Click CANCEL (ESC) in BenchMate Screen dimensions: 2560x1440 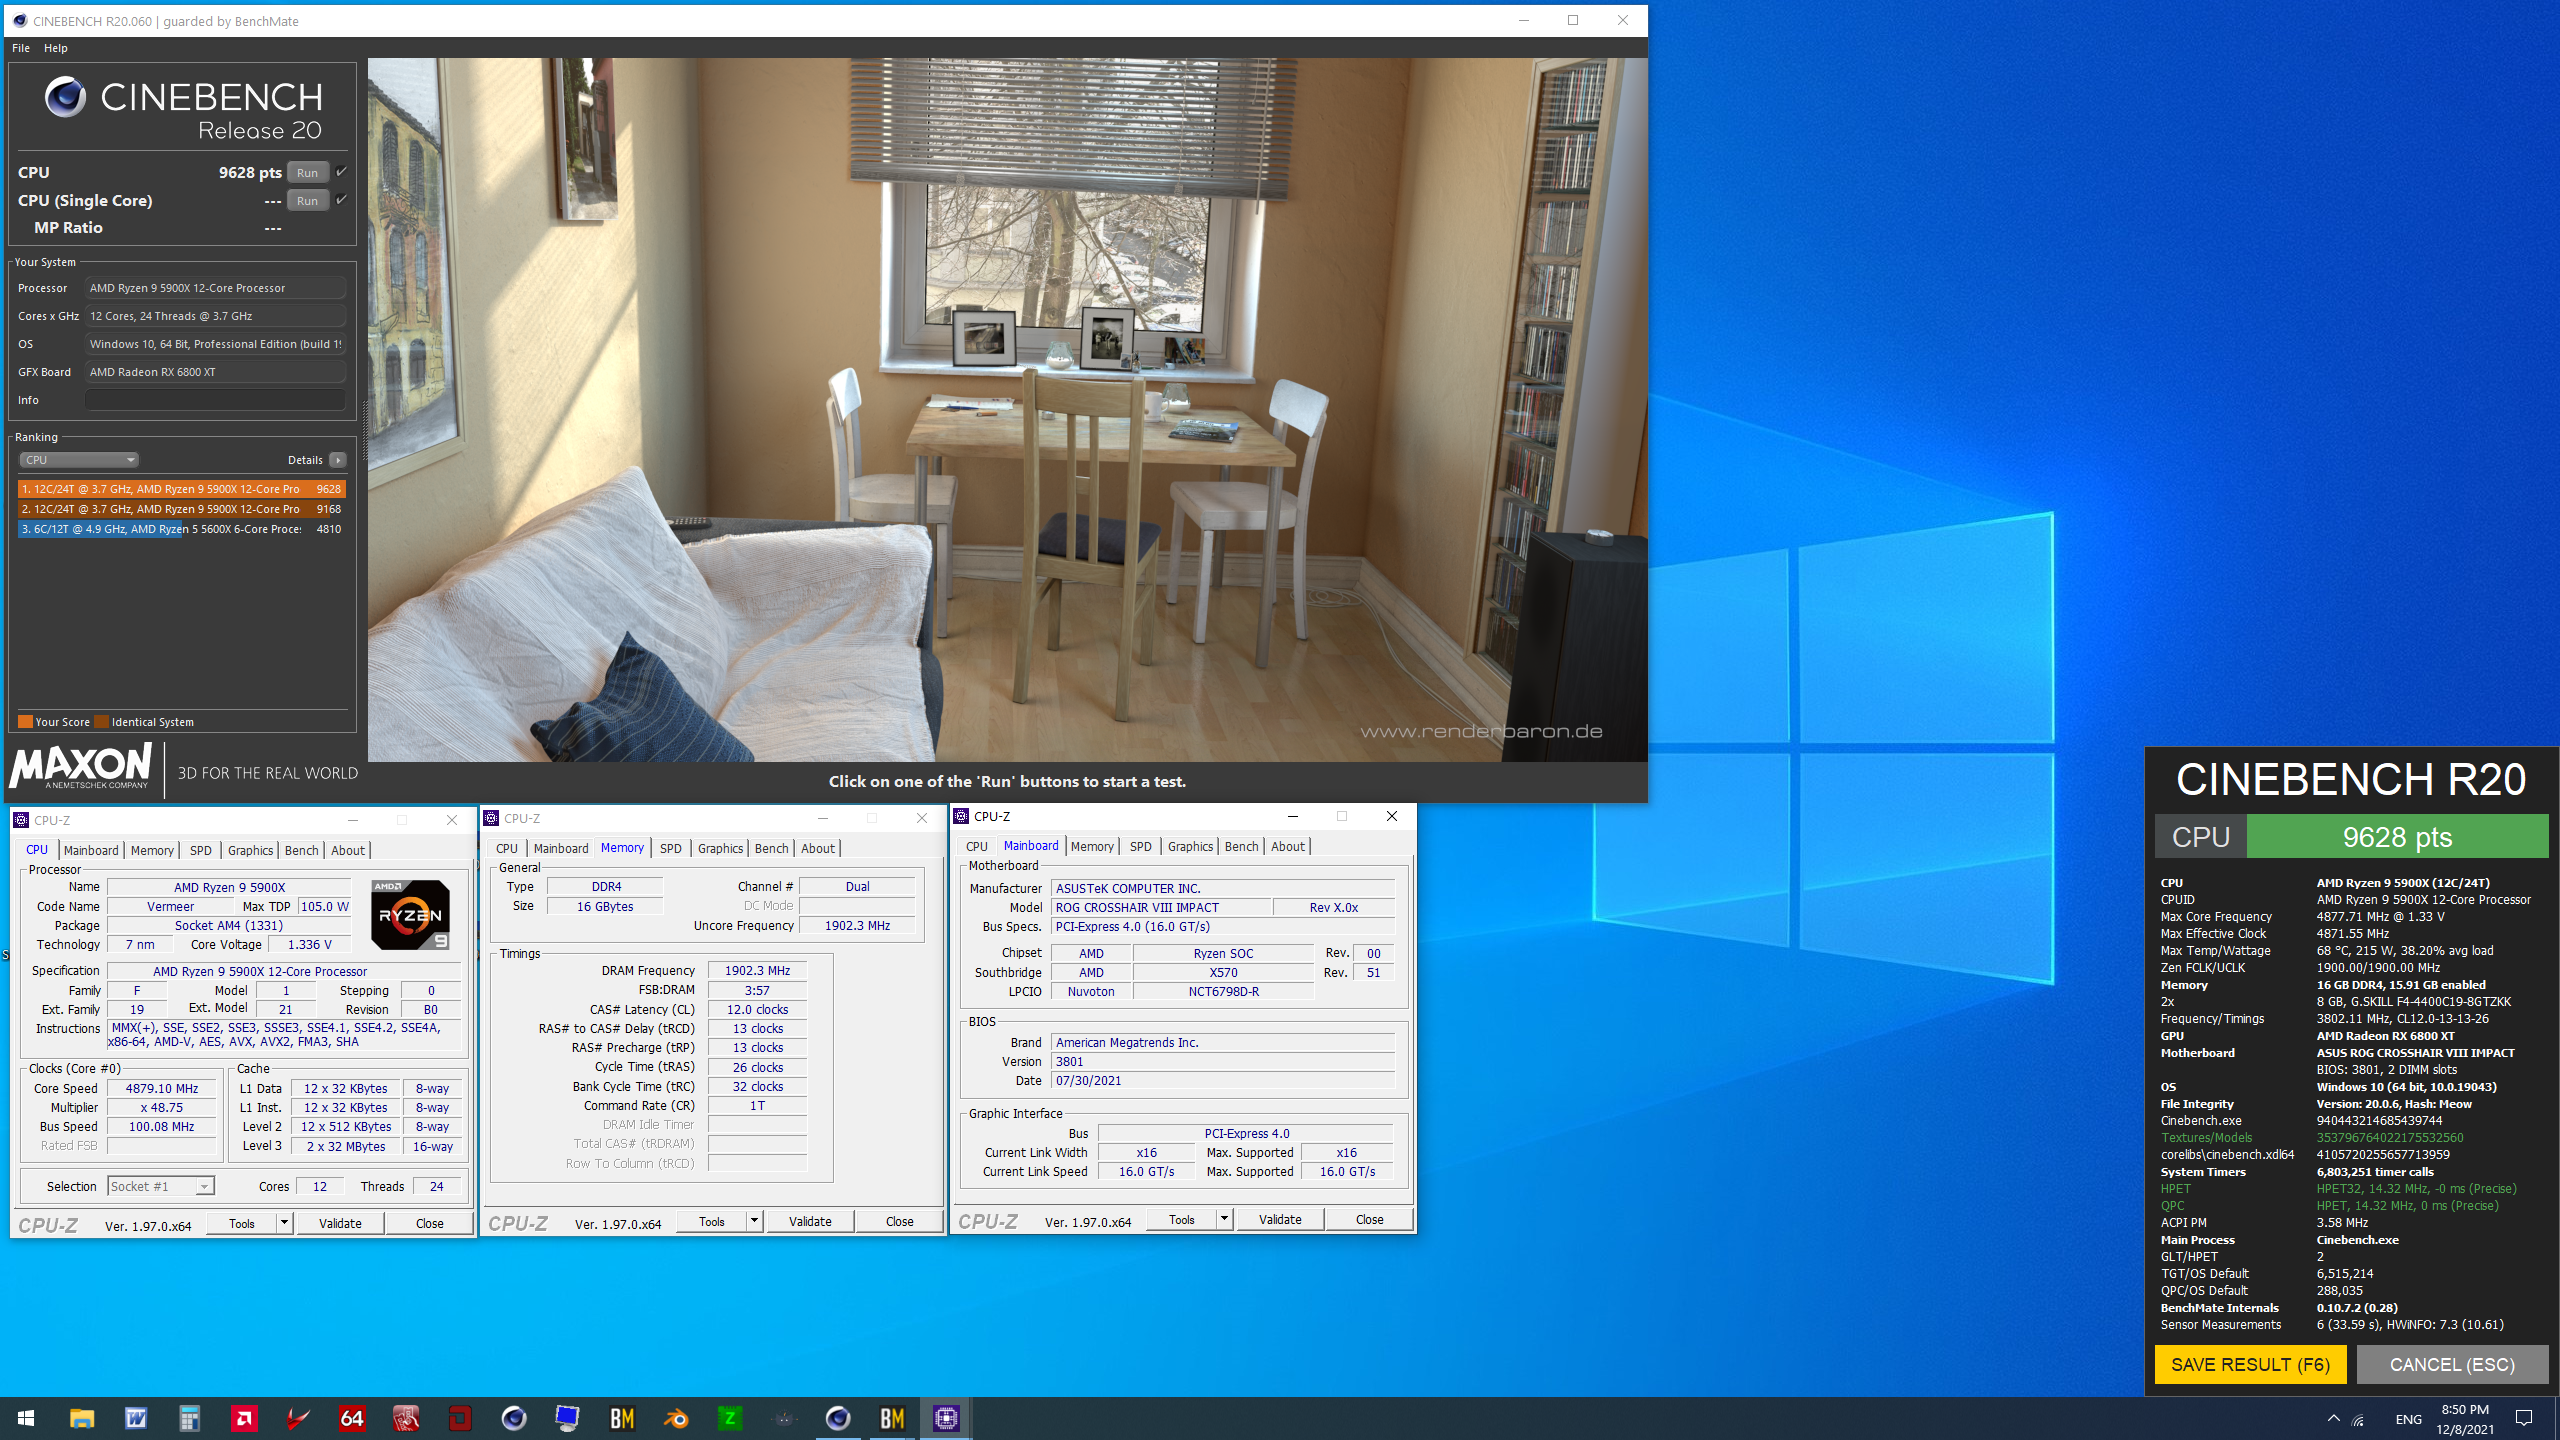coord(2452,1364)
